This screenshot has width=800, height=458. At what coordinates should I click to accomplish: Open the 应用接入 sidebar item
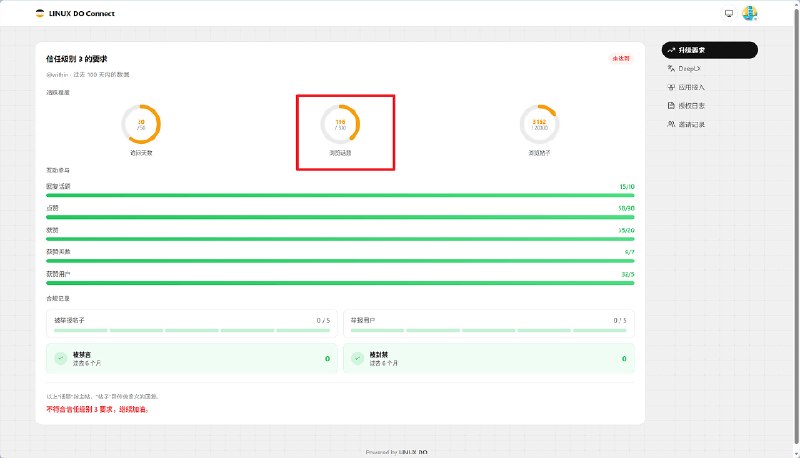[x=709, y=87]
